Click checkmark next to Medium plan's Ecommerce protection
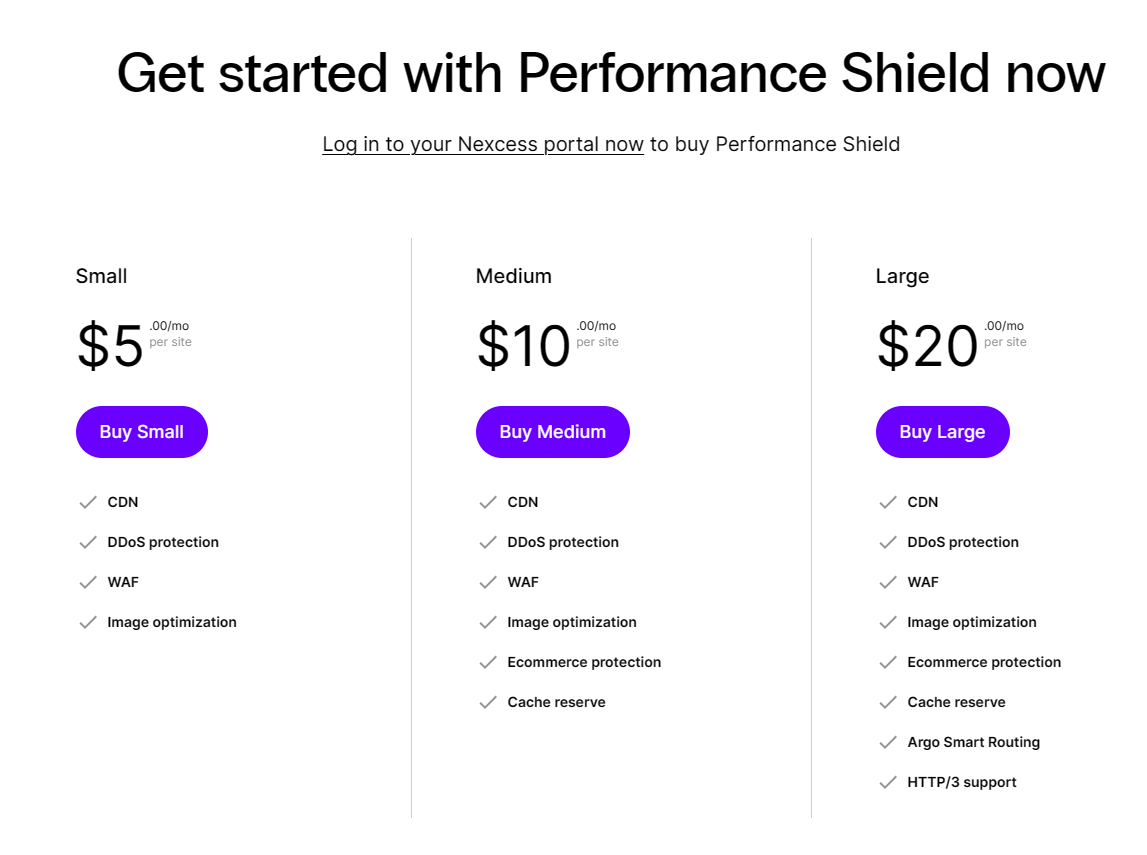Screen dimensions: 1147x855 tap(488, 662)
